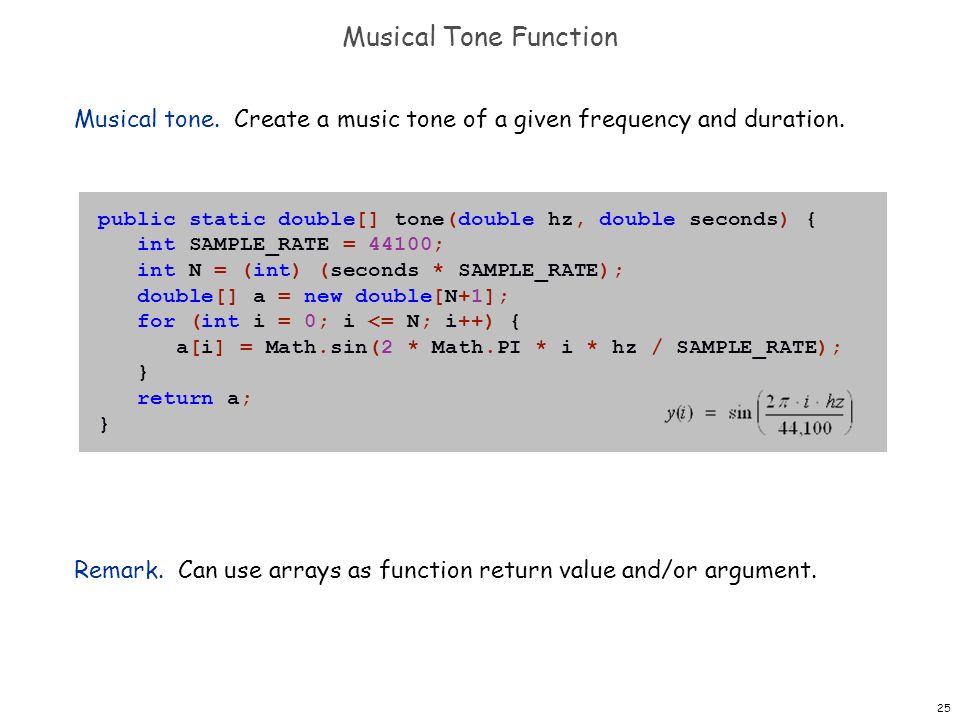Select the blue heading "Musical tone."
Viewport: 960px width, 720px height.
coord(146,119)
